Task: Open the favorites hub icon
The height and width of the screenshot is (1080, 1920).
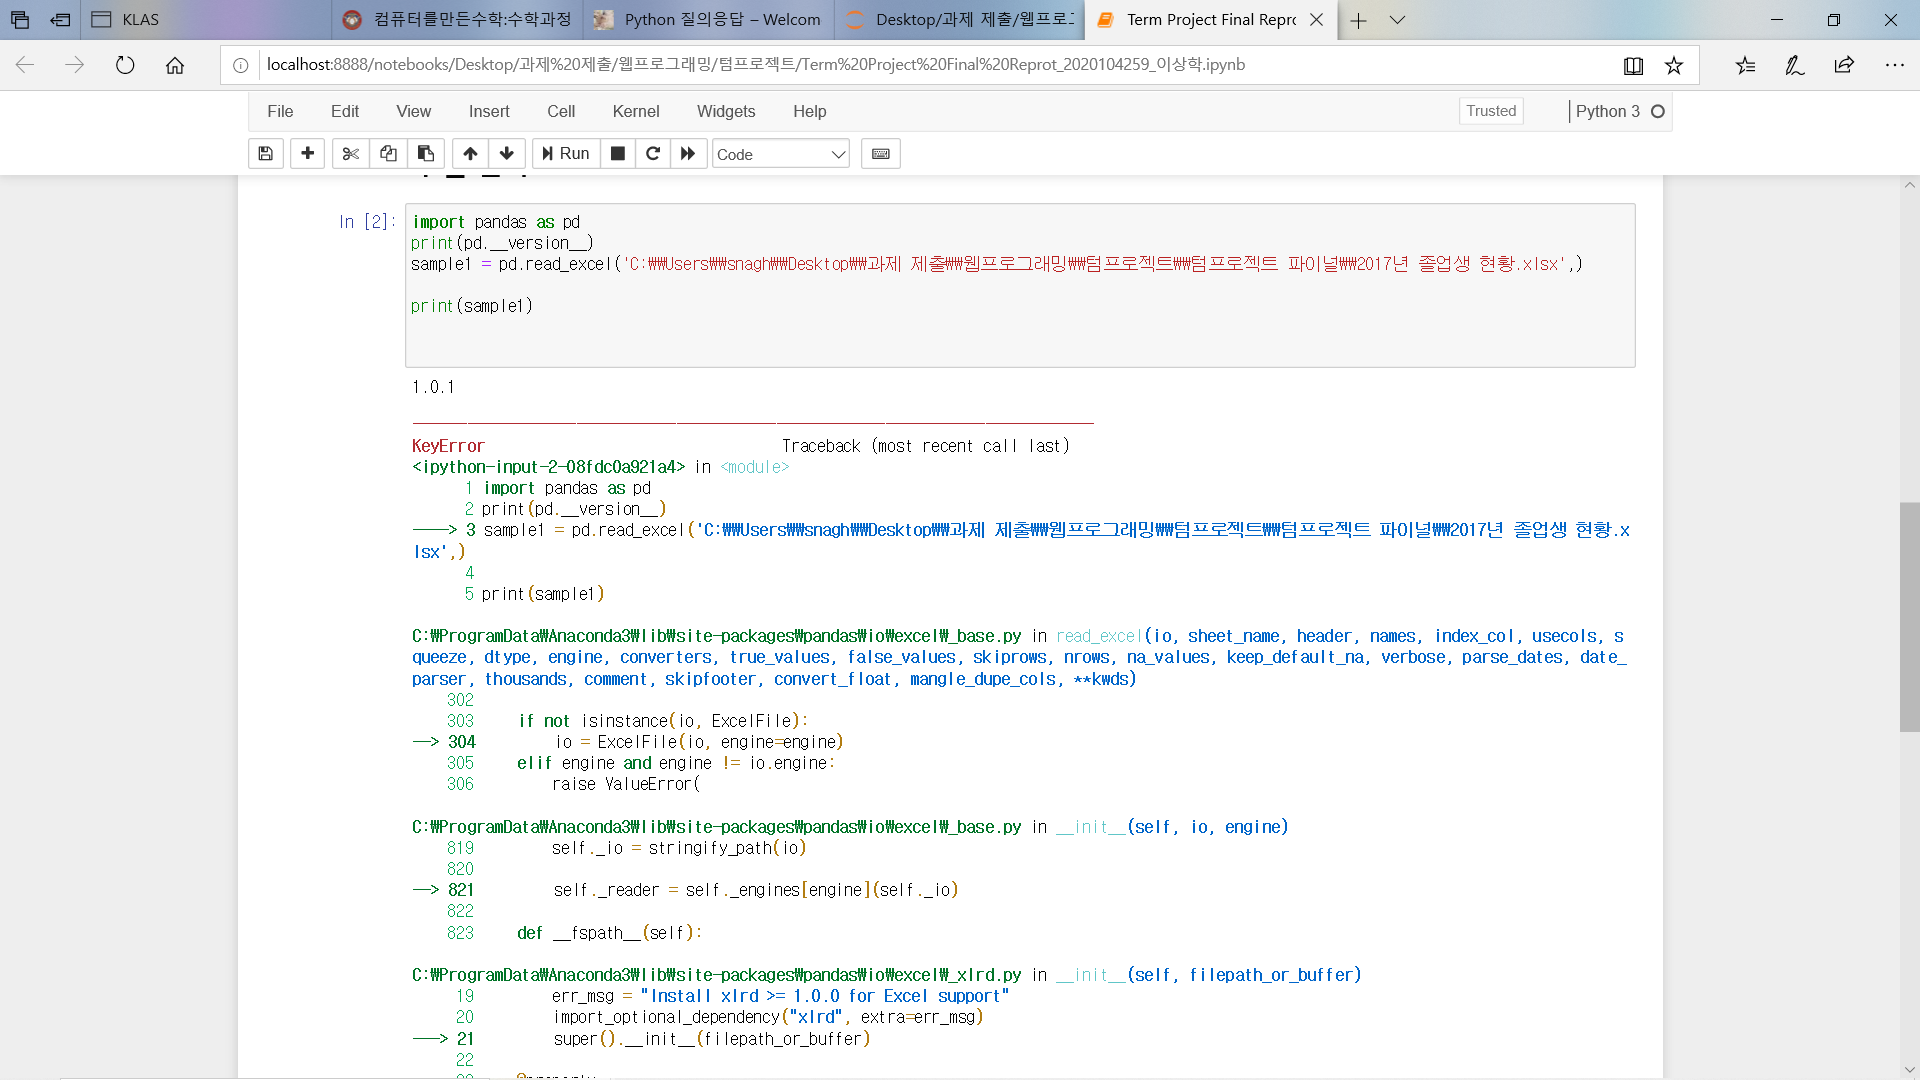Action: click(1746, 65)
